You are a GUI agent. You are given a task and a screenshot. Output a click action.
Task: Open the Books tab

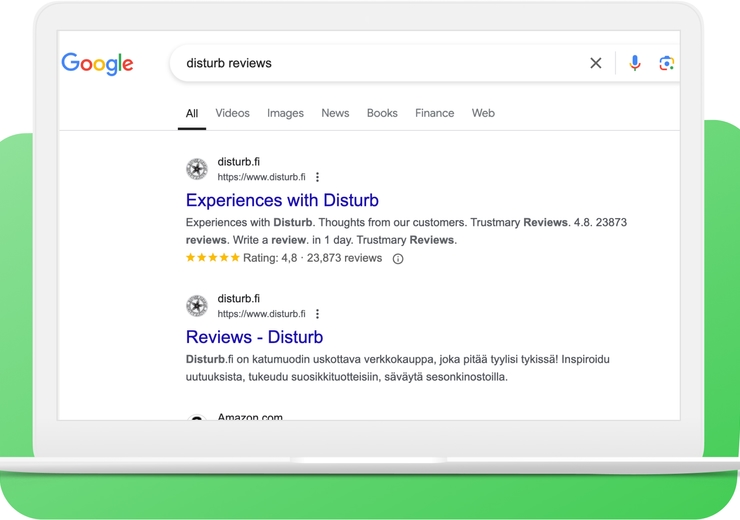click(382, 113)
